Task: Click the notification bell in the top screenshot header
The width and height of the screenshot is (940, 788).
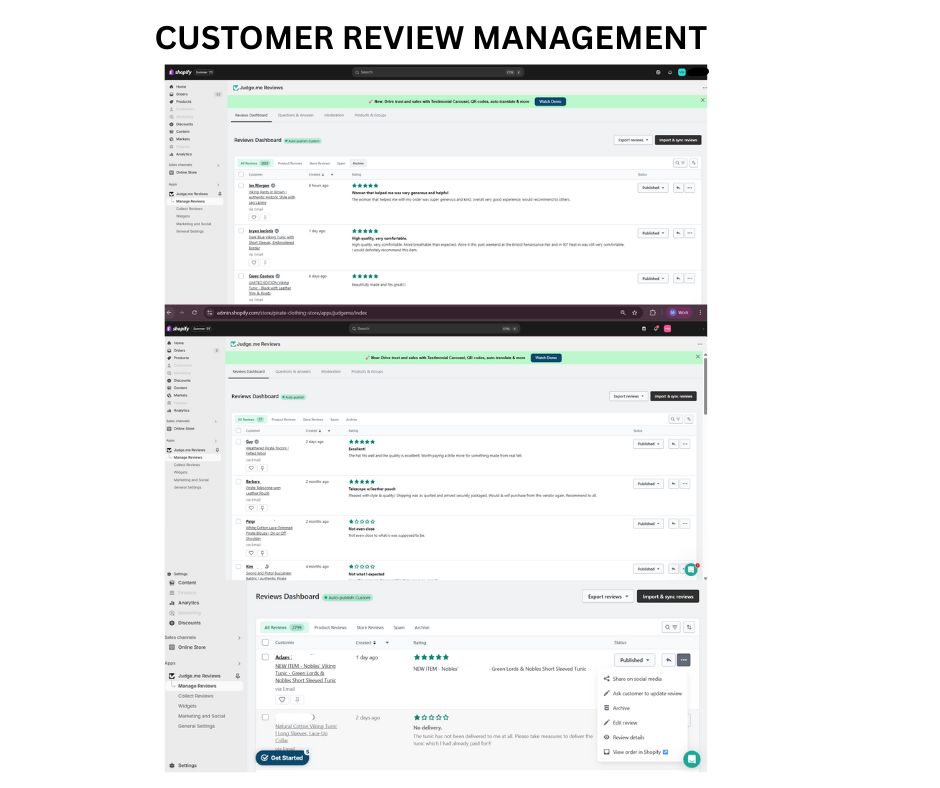Action: point(670,72)
